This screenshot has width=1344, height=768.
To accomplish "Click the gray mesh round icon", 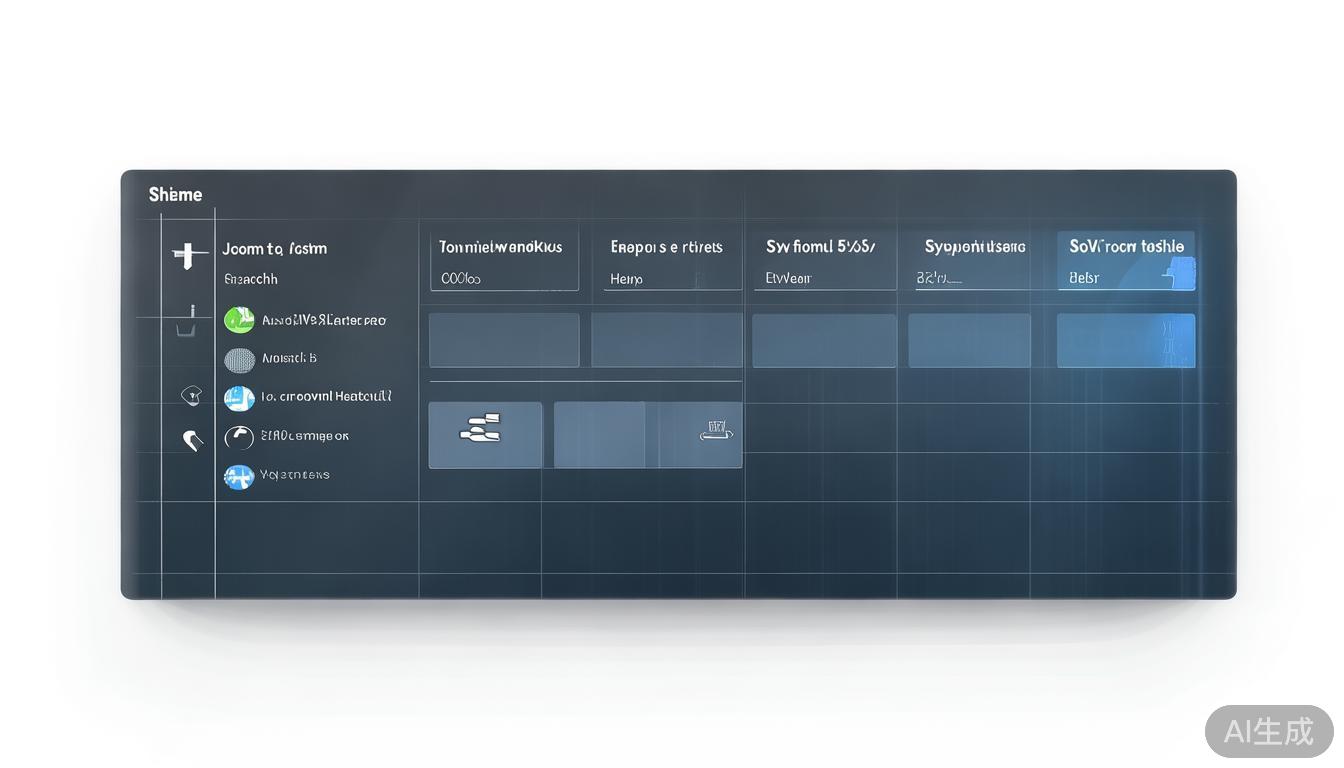I will pos(239,359).
